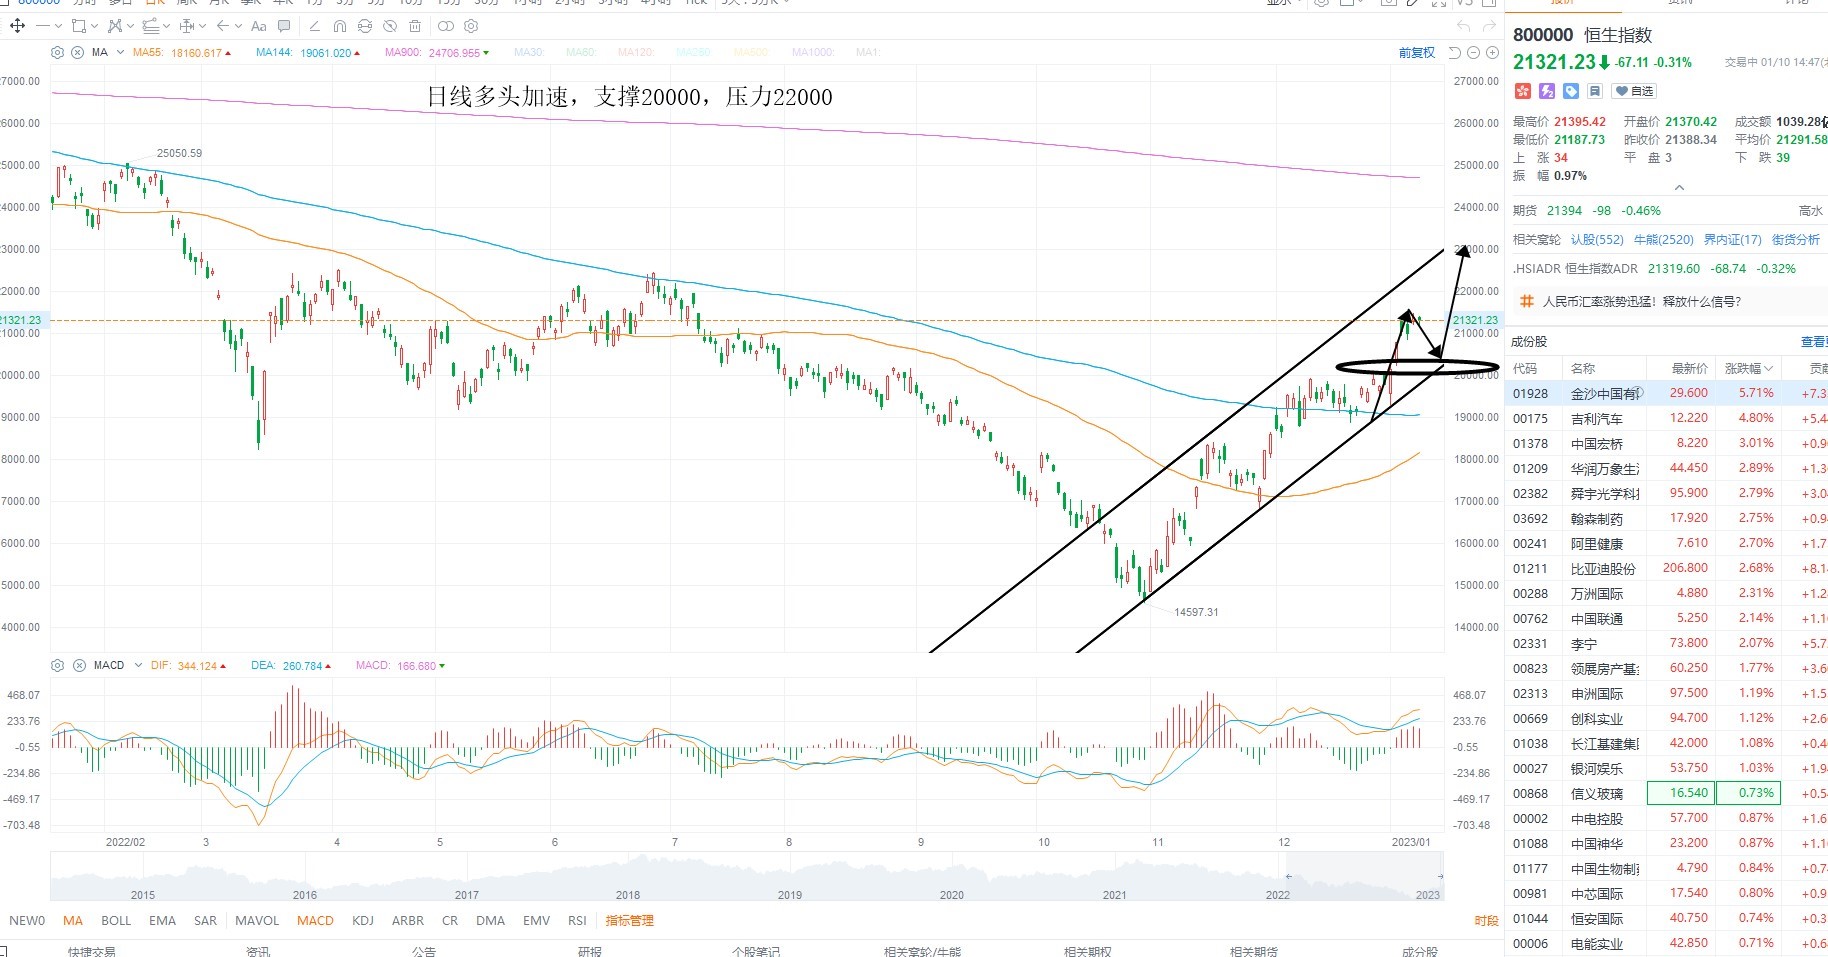Zoom out the chart with minus icon
This screenshot has height=957, width=1828.
pyautogui.click(x=1474, y=53)
